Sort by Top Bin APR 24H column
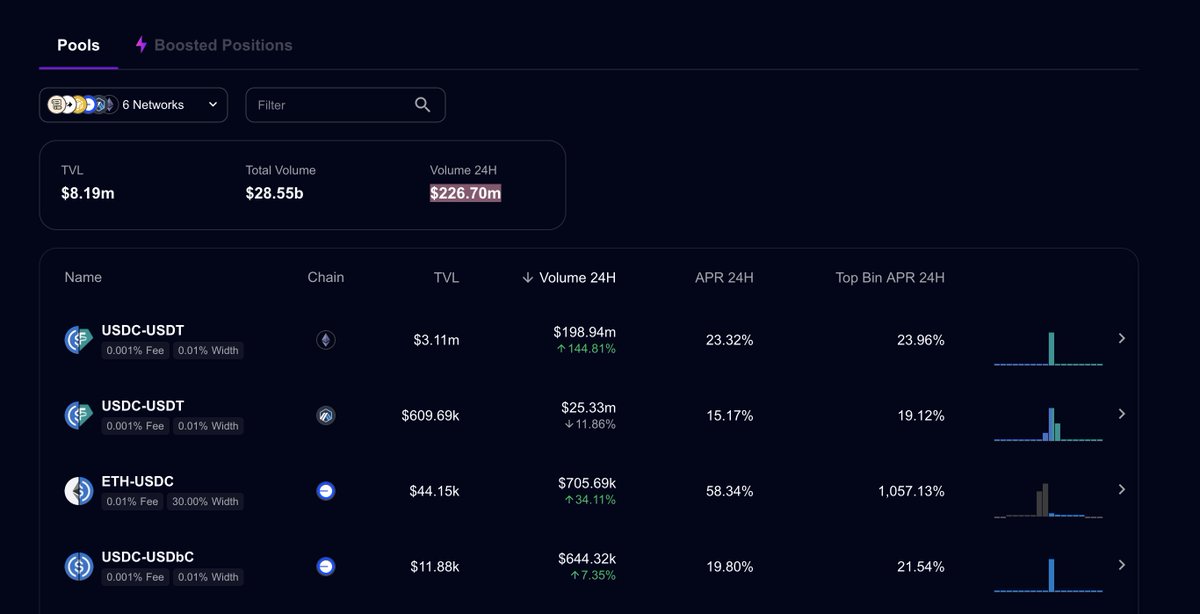Image resolution: width=1200 pixels, height=614 pixels. pos(890,277)
